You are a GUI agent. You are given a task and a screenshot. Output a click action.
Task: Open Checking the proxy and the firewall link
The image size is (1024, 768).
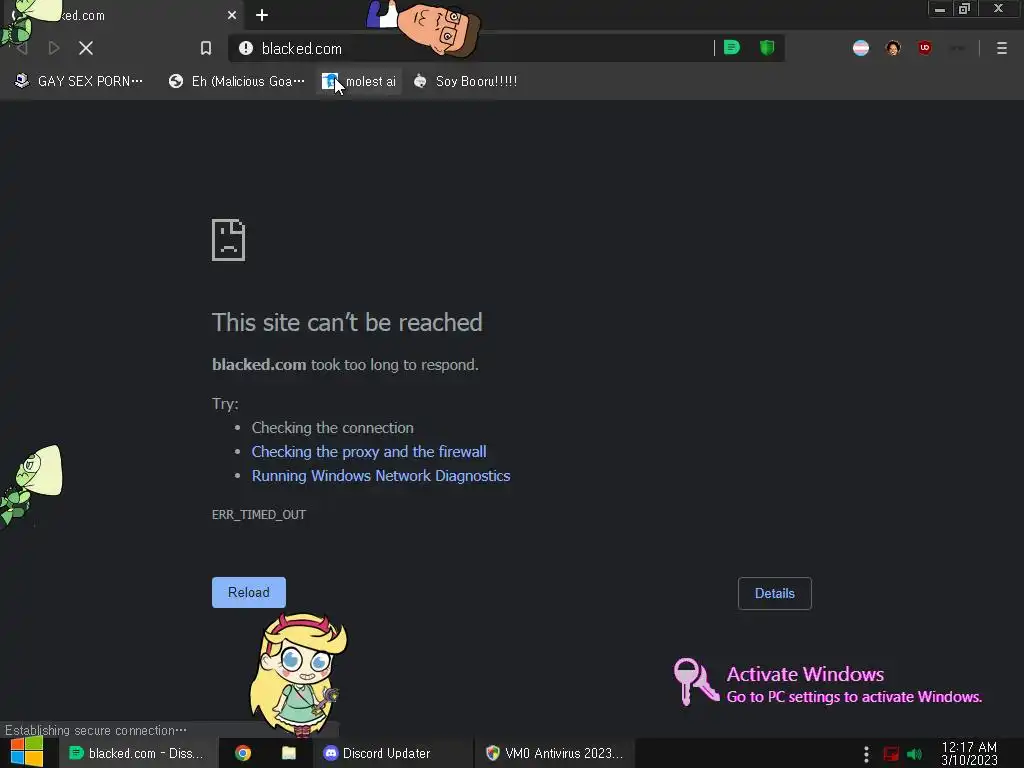click(x=369, y=452)
